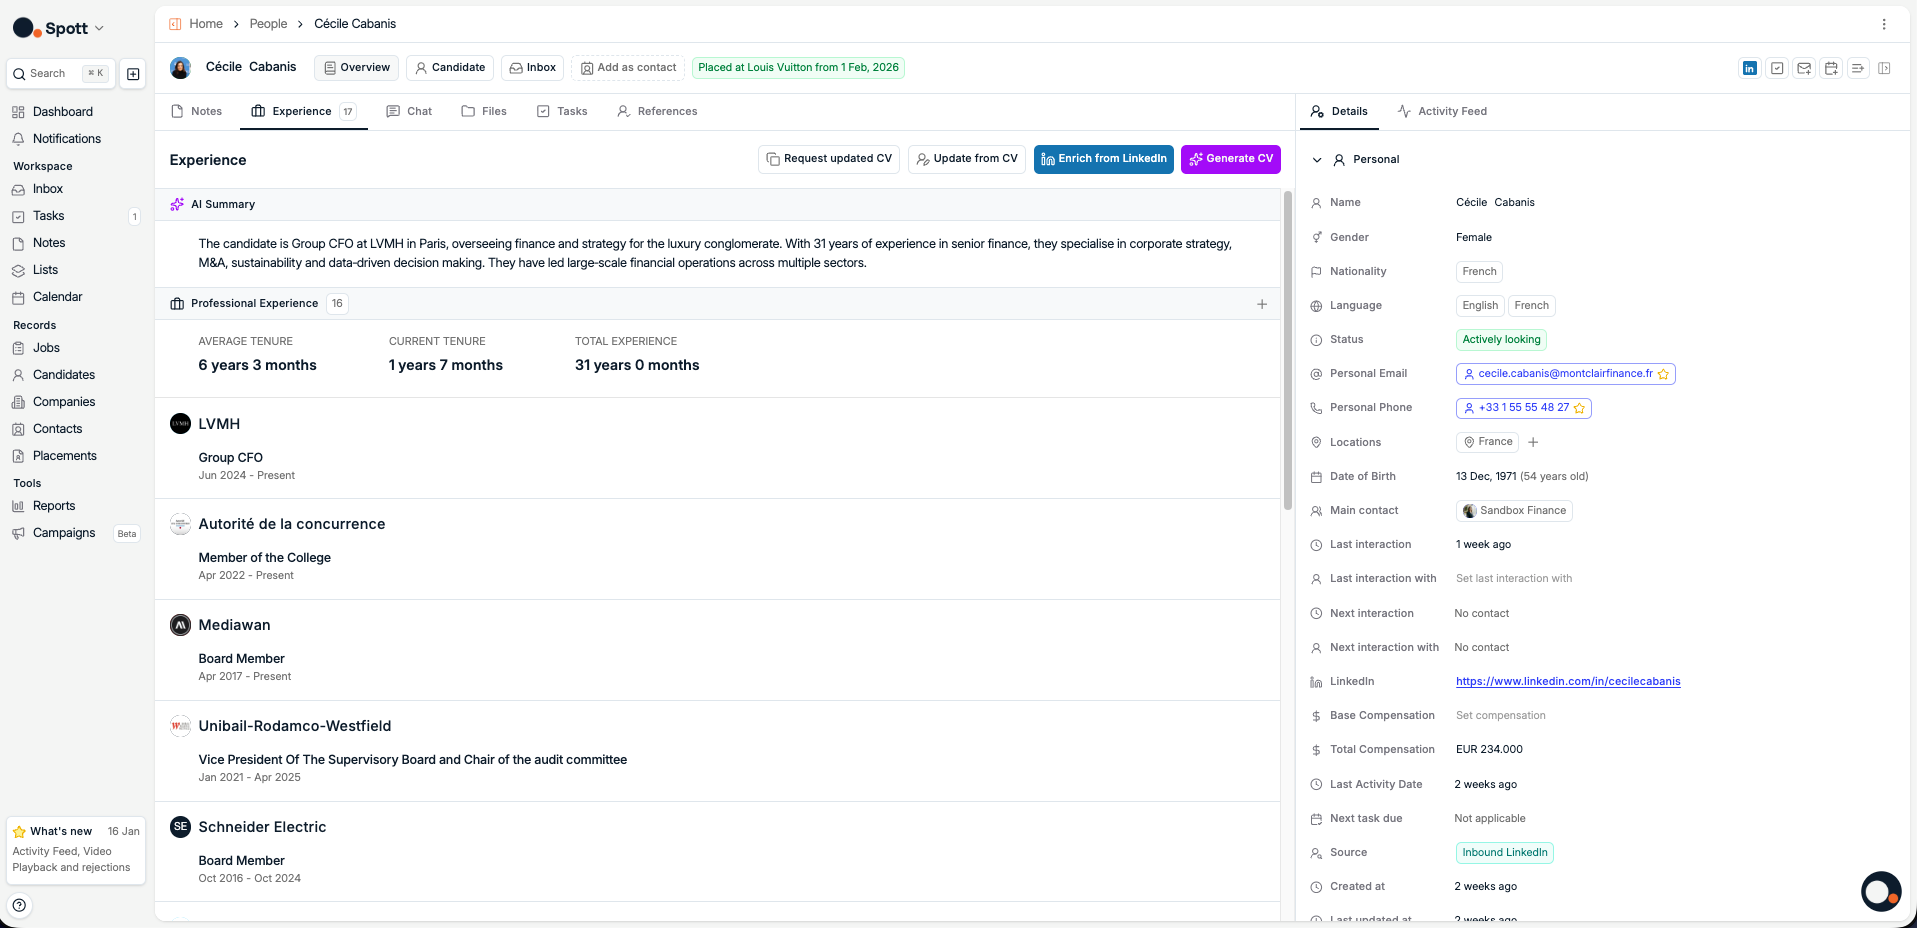Toggle the favorite star on the personal email
The height and width of the screenshot is (928, 1917).
click(x=1663, y=373)
